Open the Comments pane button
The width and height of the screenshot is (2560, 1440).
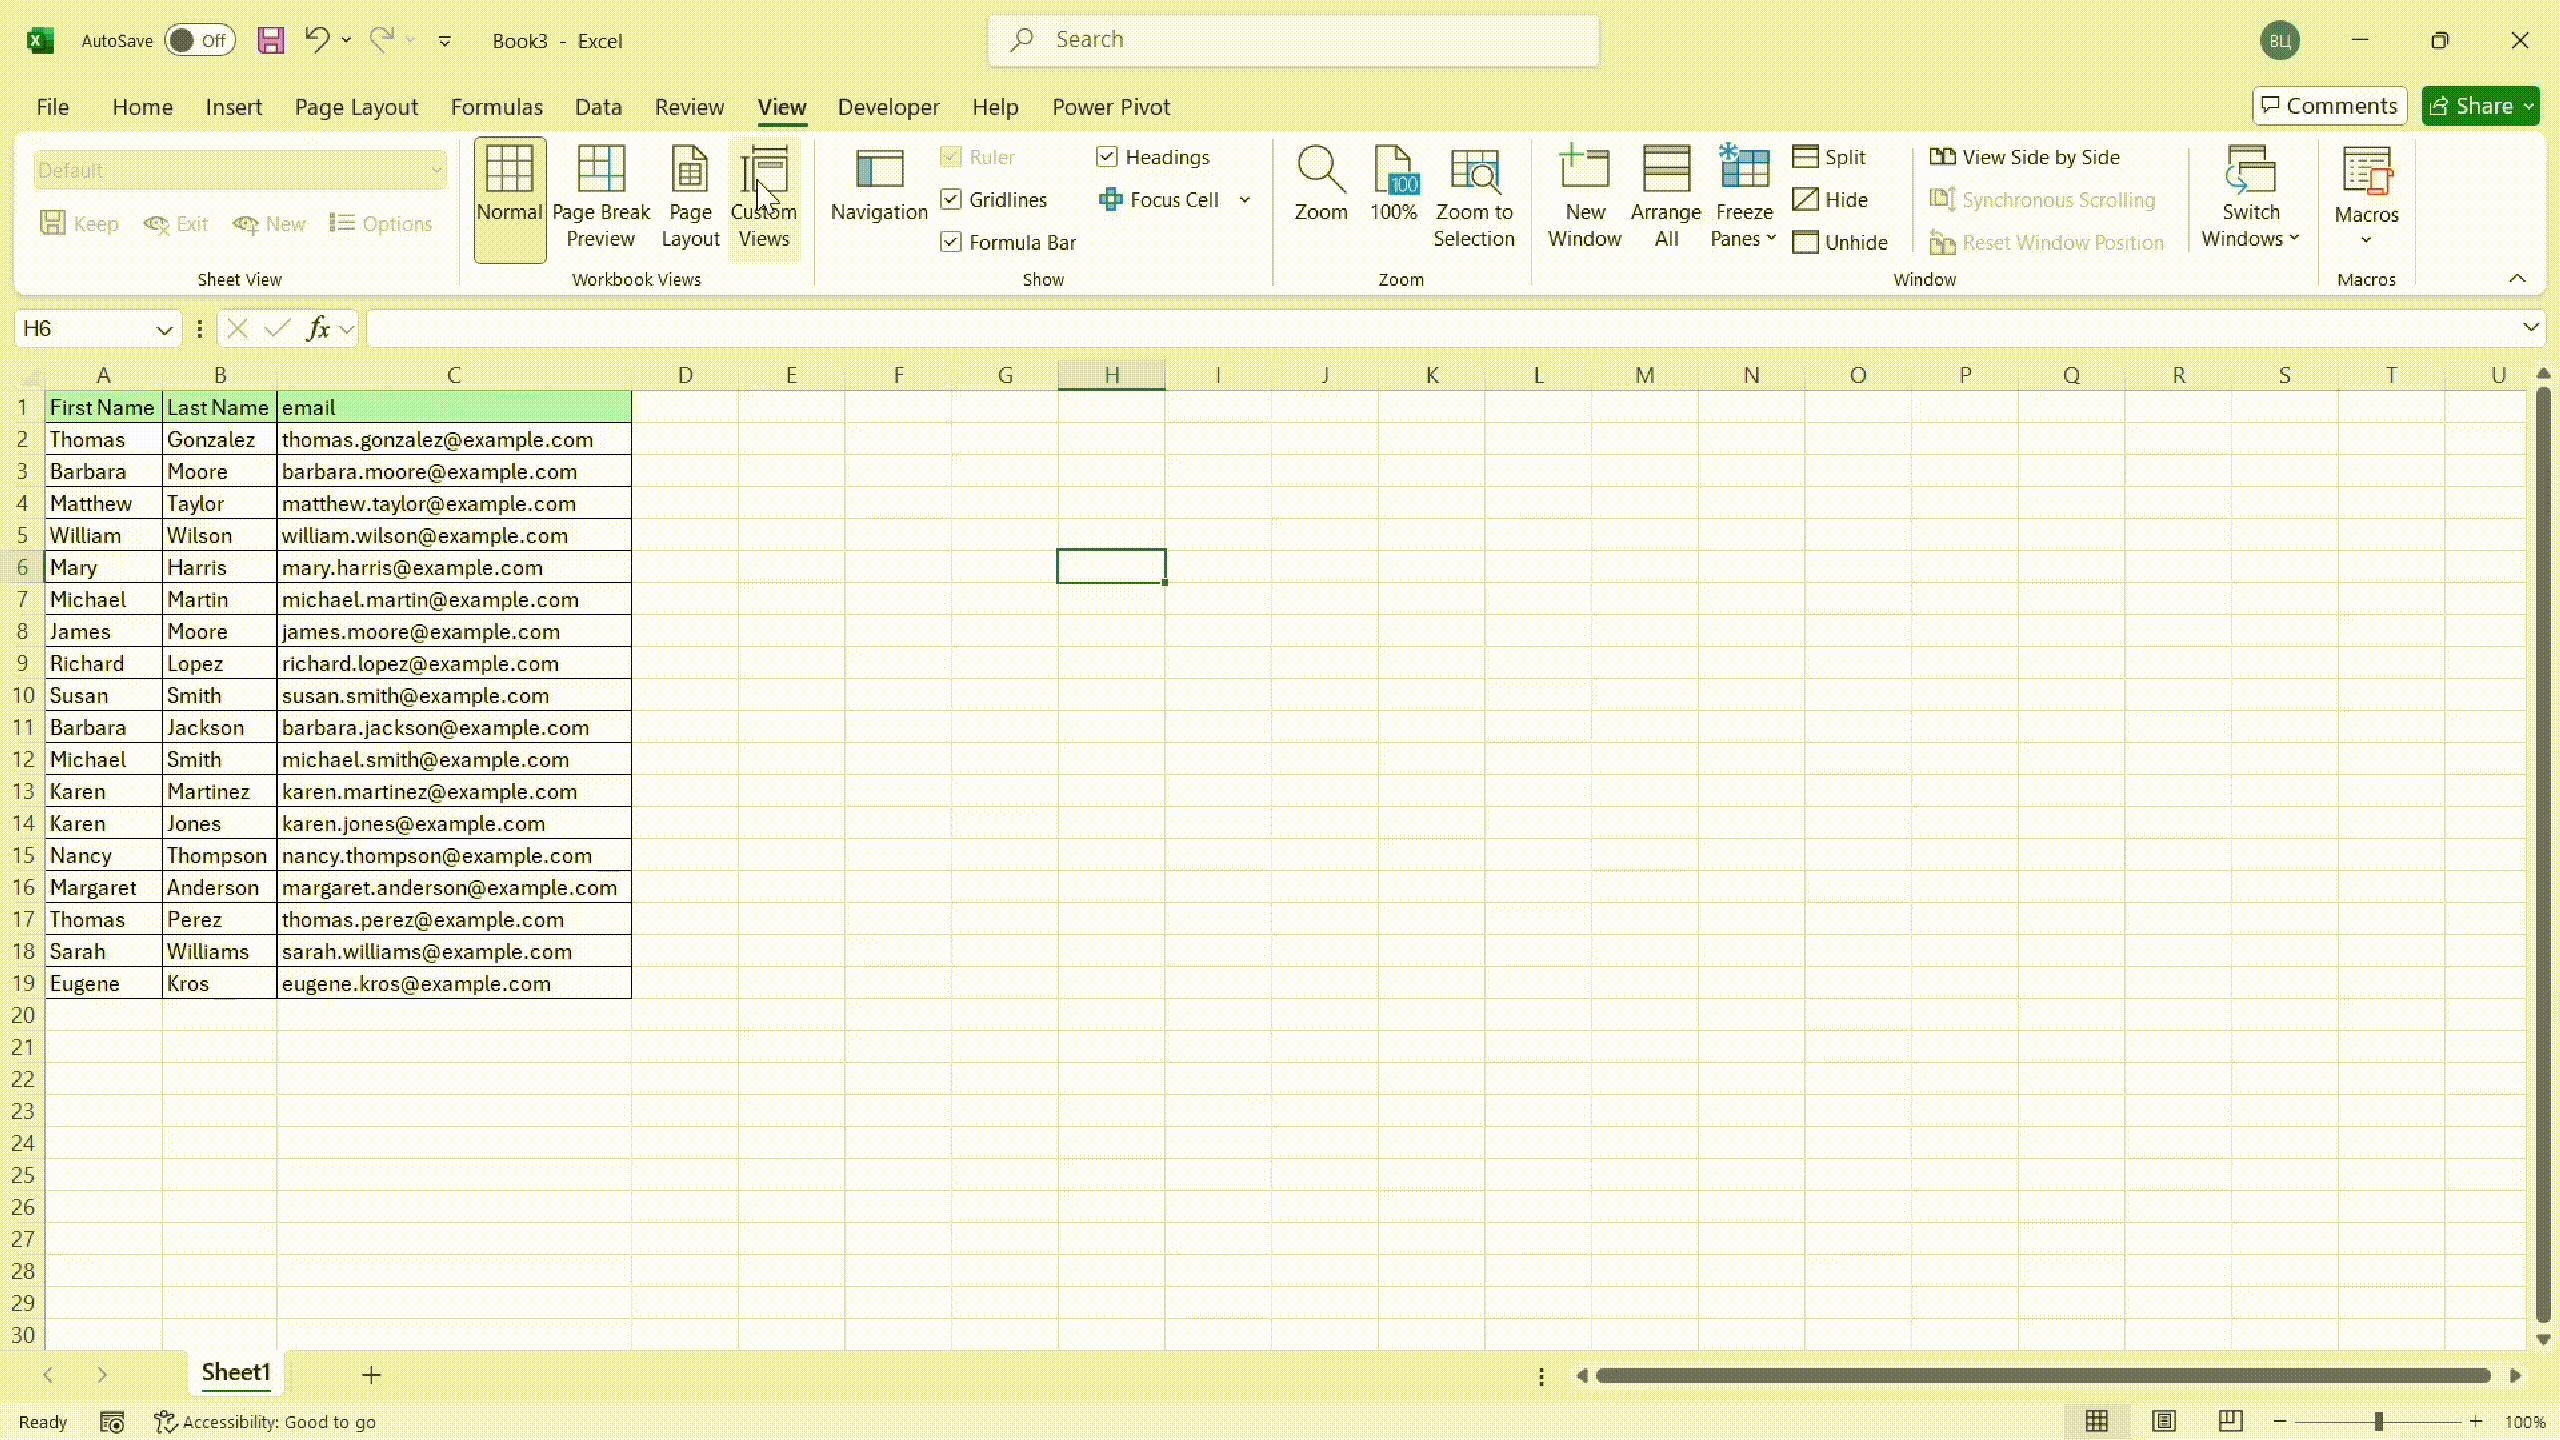2329,106
